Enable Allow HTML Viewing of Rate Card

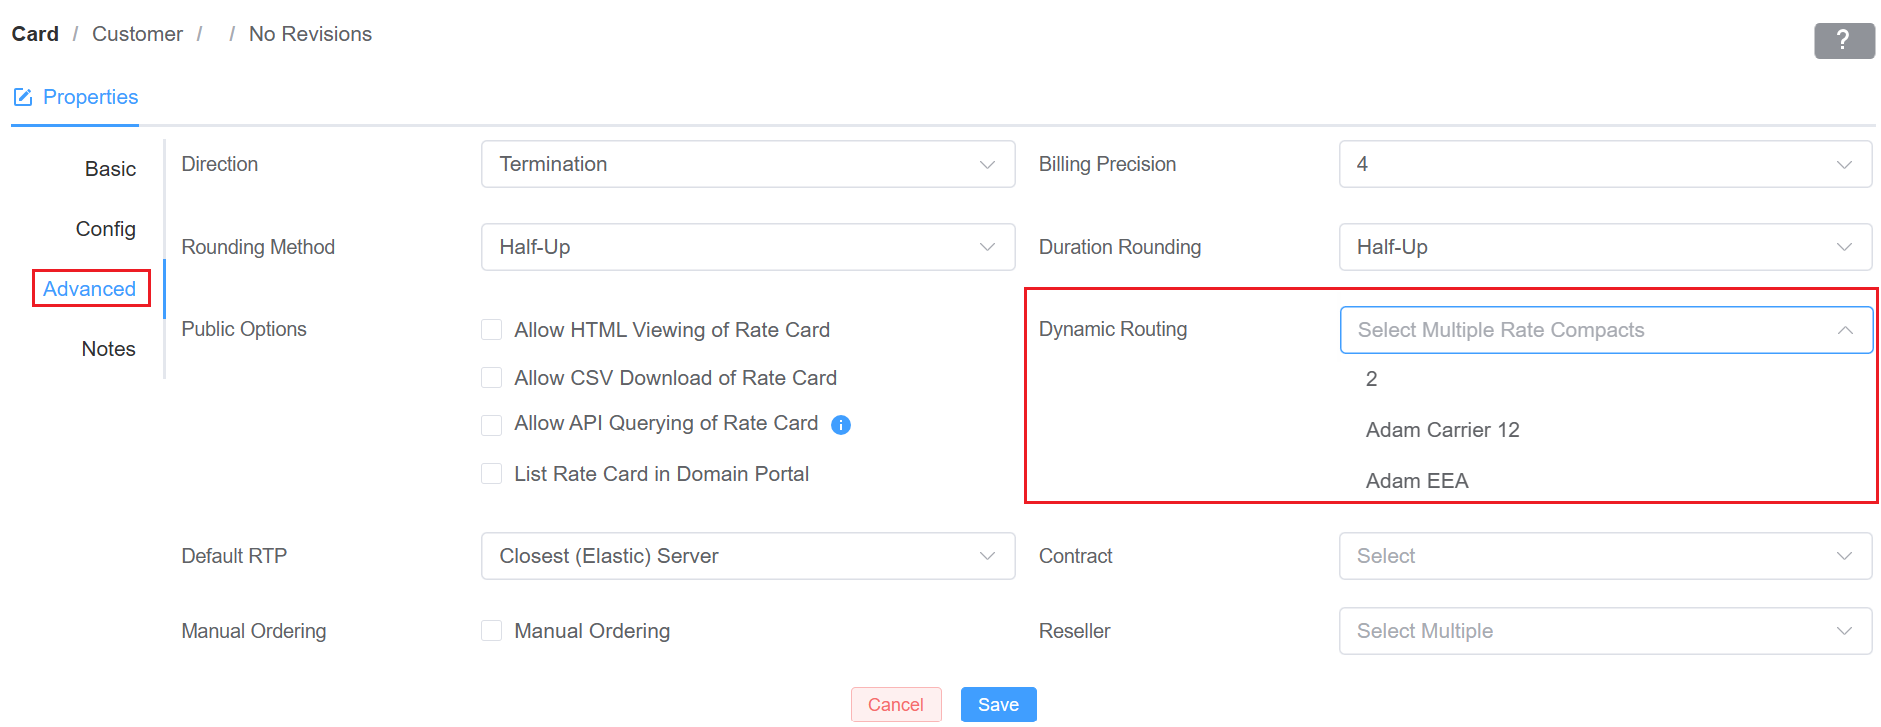[x=491, y=330]
